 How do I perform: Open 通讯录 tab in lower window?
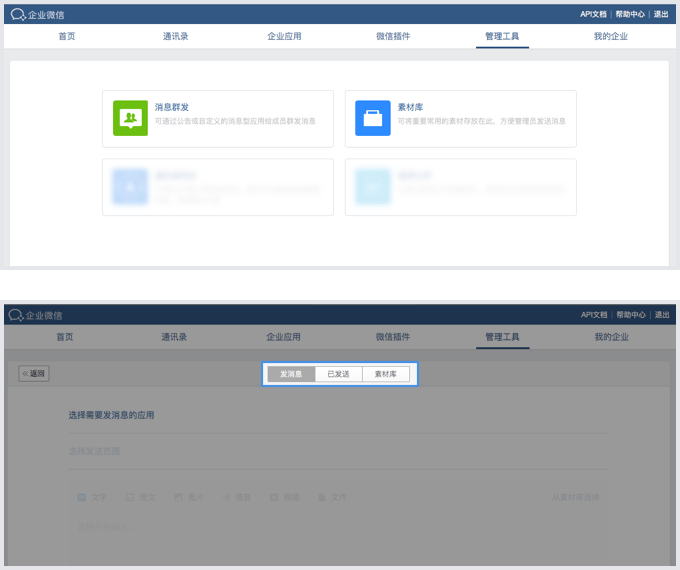click(174, 337)
